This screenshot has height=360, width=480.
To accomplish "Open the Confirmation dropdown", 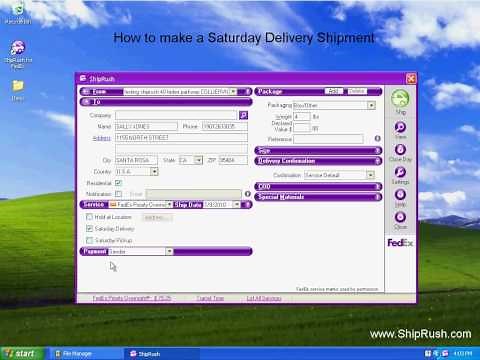I will [x=370, y=175].
